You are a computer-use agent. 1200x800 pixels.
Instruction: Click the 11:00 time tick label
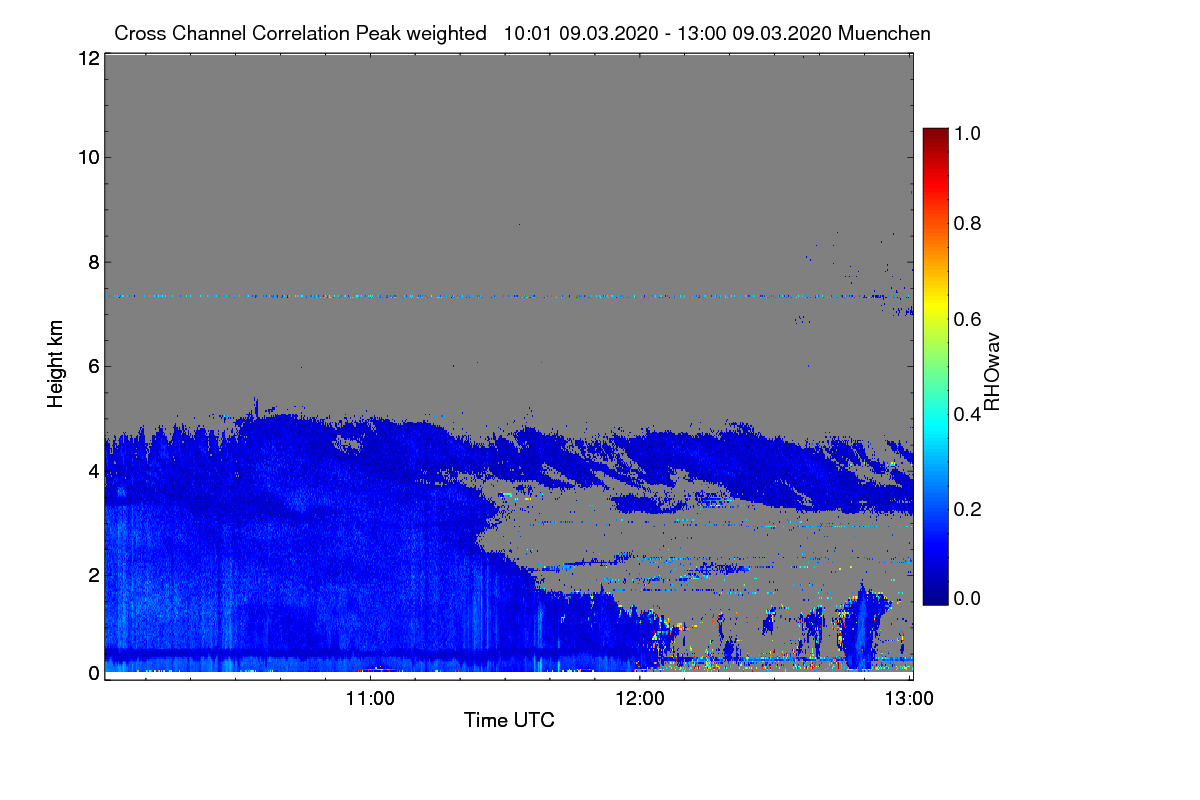(370, 699)
